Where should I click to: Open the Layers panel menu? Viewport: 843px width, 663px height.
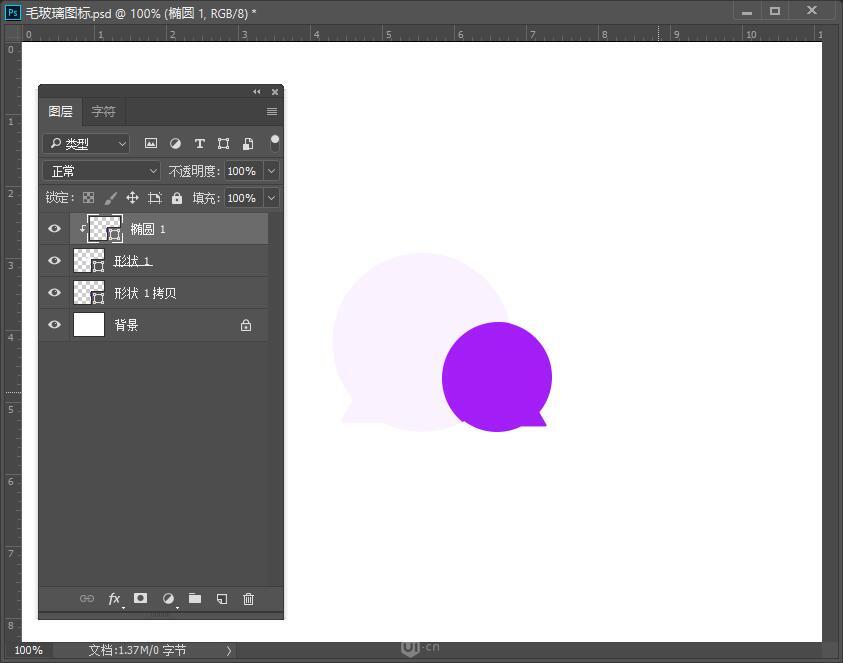tap(271, 111)
